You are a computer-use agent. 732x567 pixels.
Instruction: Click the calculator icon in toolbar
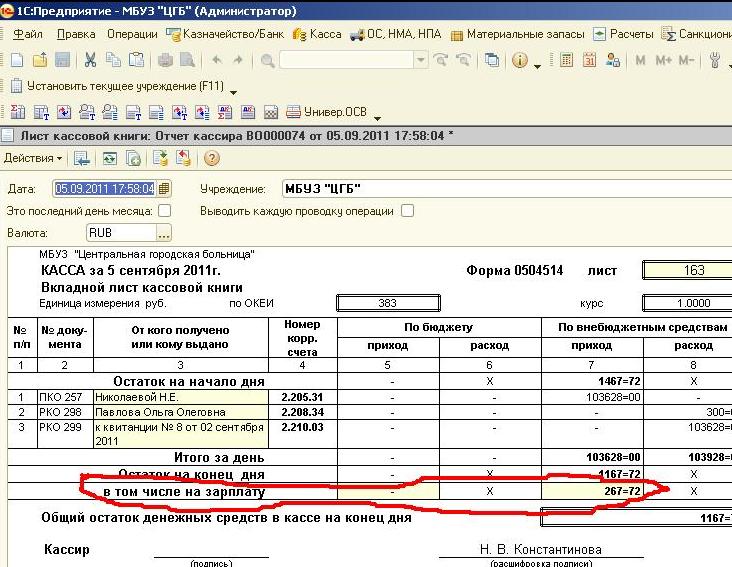click(x=567, y=60)
